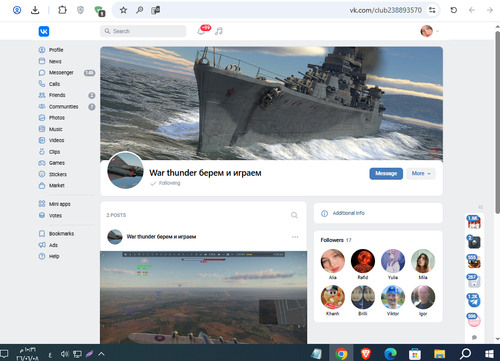Open follower Yulia's profile

point(393,261)
